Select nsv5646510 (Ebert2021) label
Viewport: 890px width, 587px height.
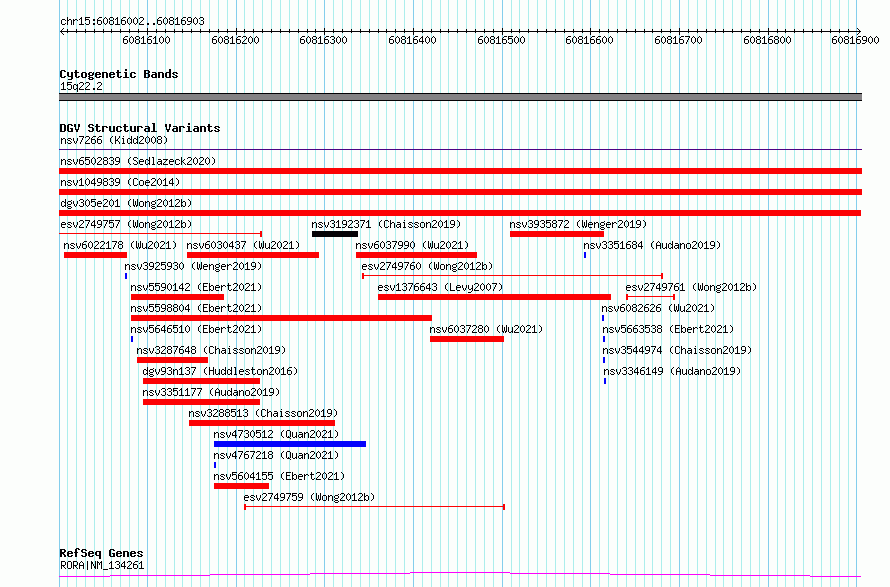[196, 329]
